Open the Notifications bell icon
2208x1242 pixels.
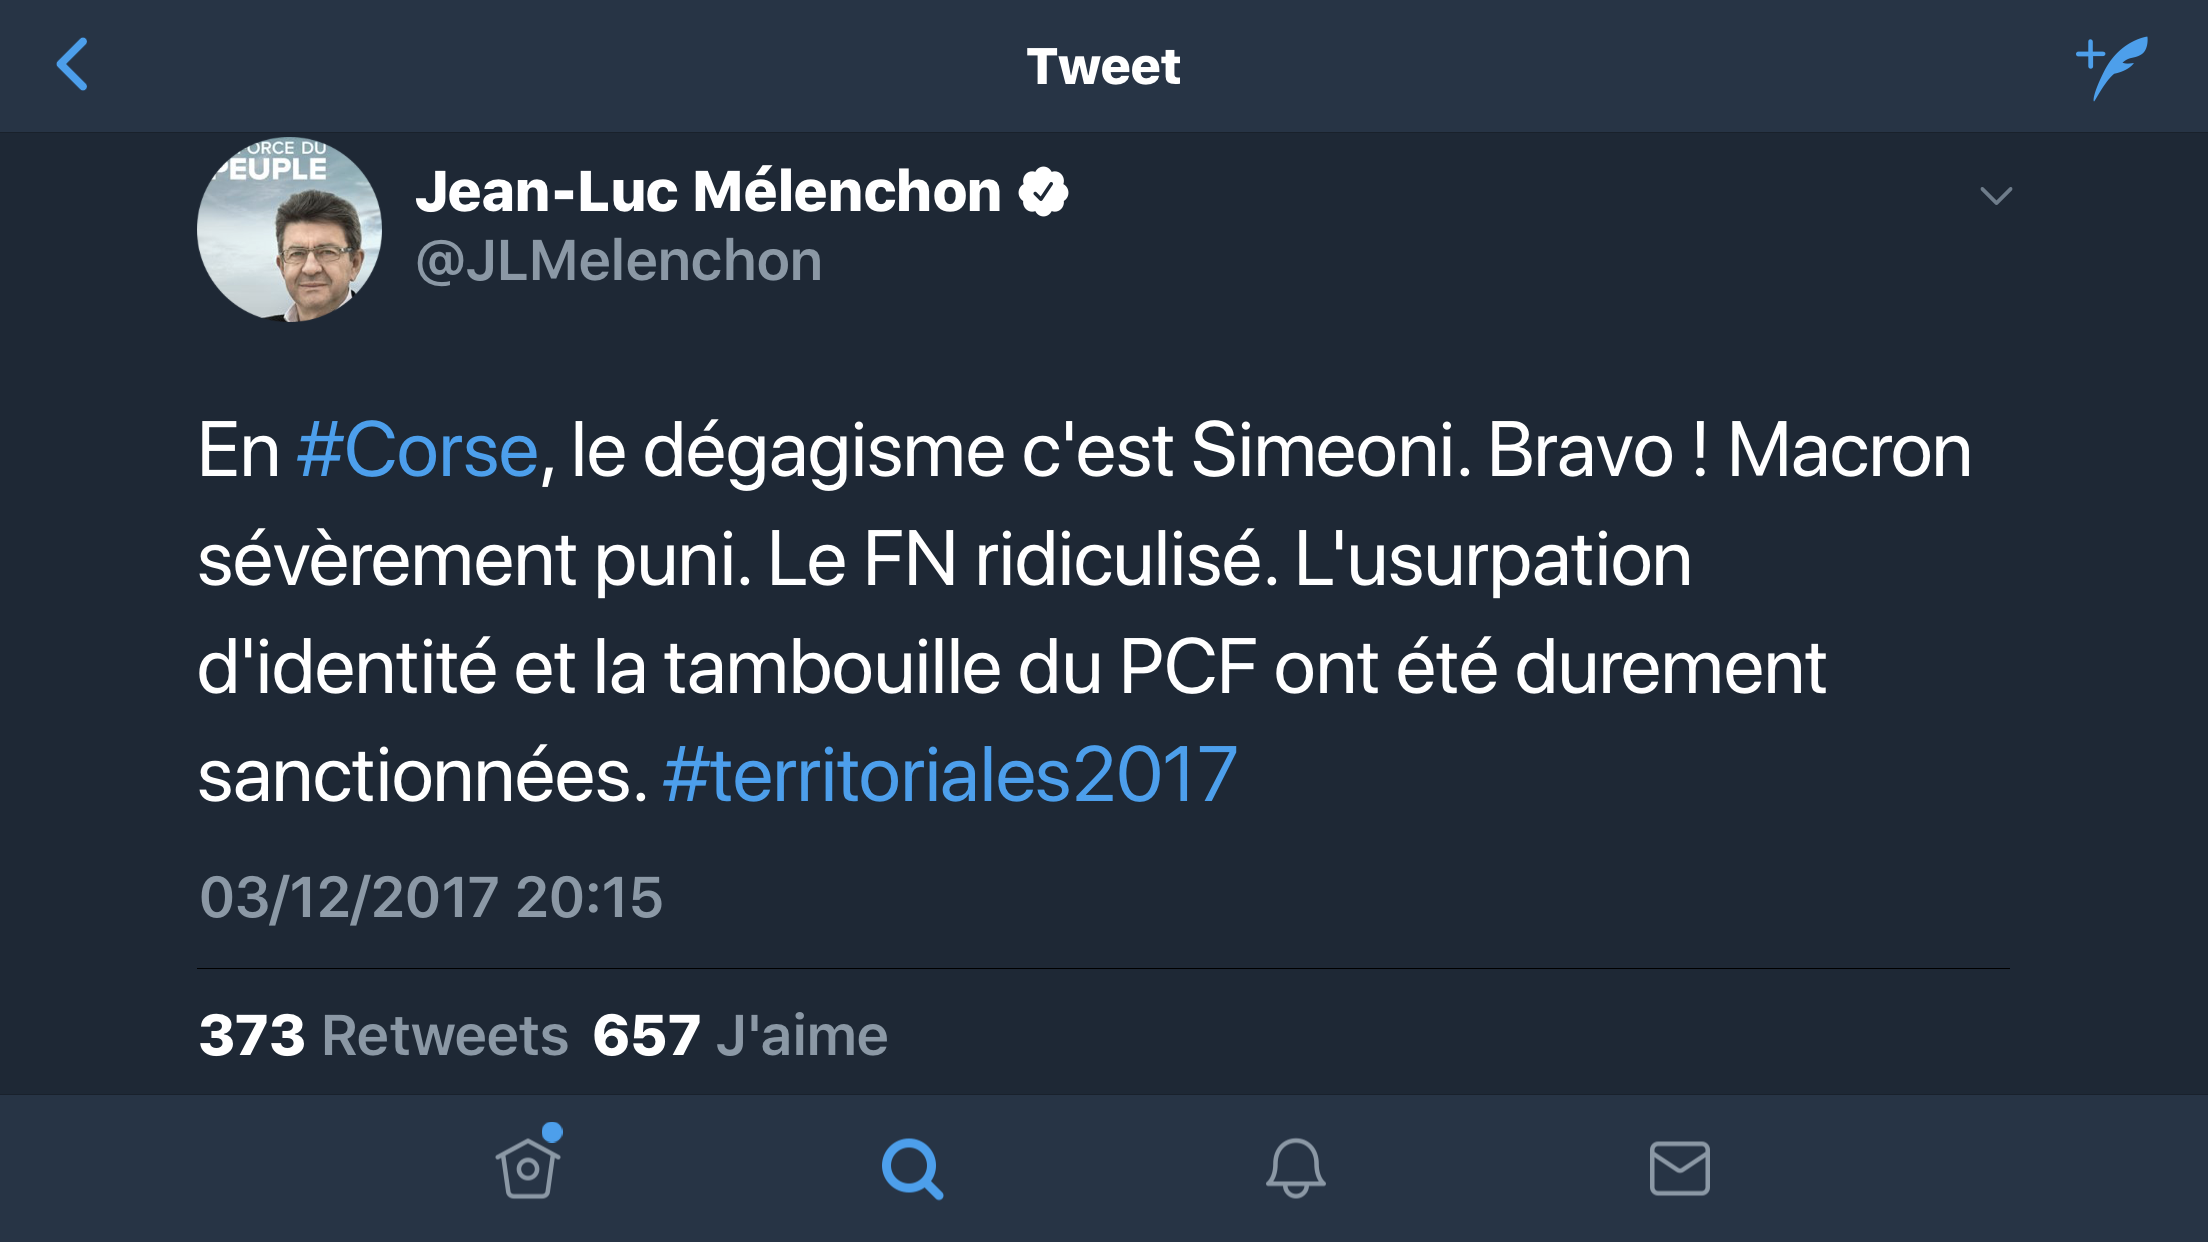[1295, 1168]
